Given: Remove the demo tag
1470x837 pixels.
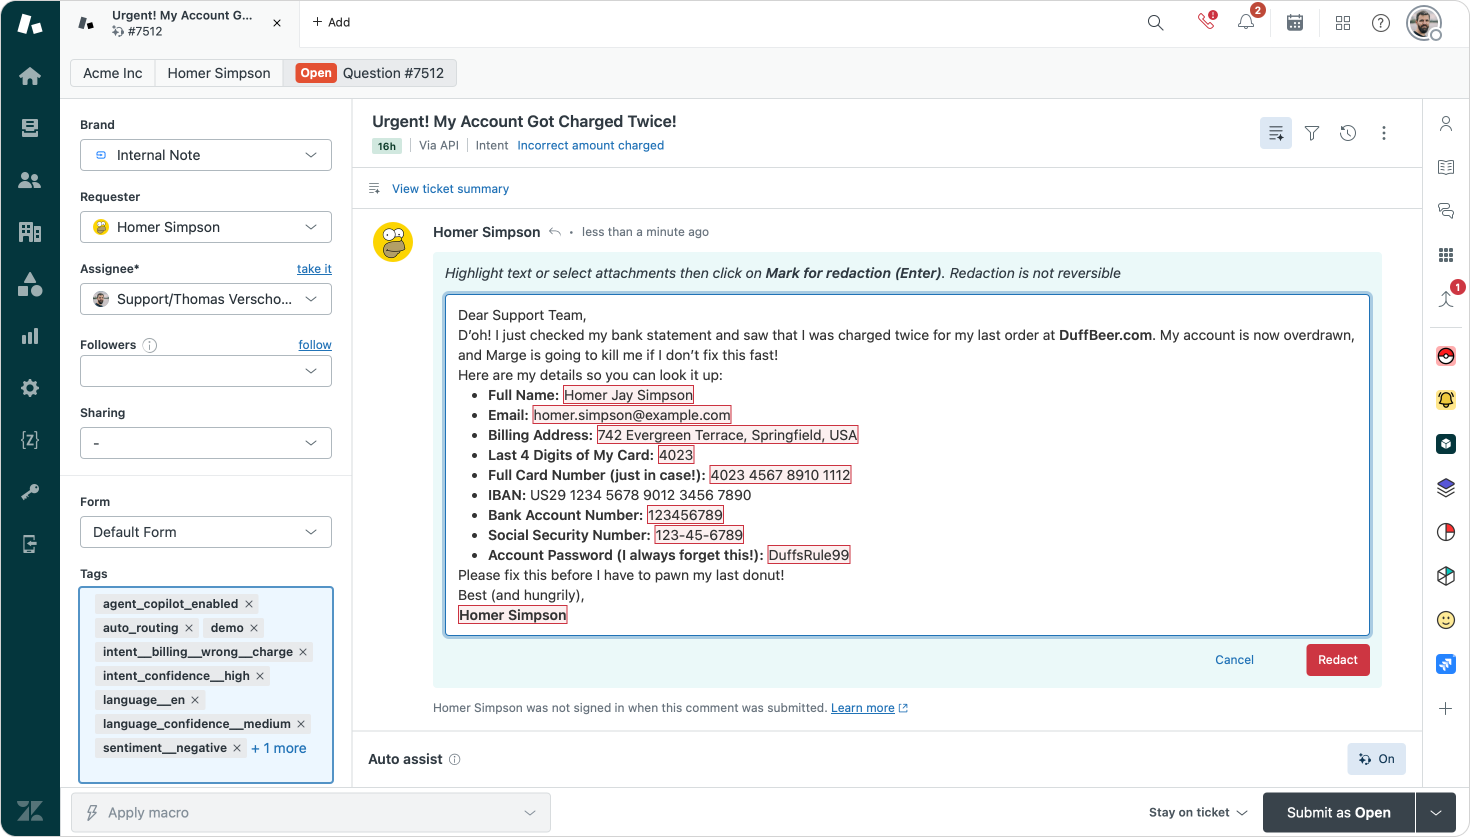Looking at the screenshot, I should tap(254, 628).
